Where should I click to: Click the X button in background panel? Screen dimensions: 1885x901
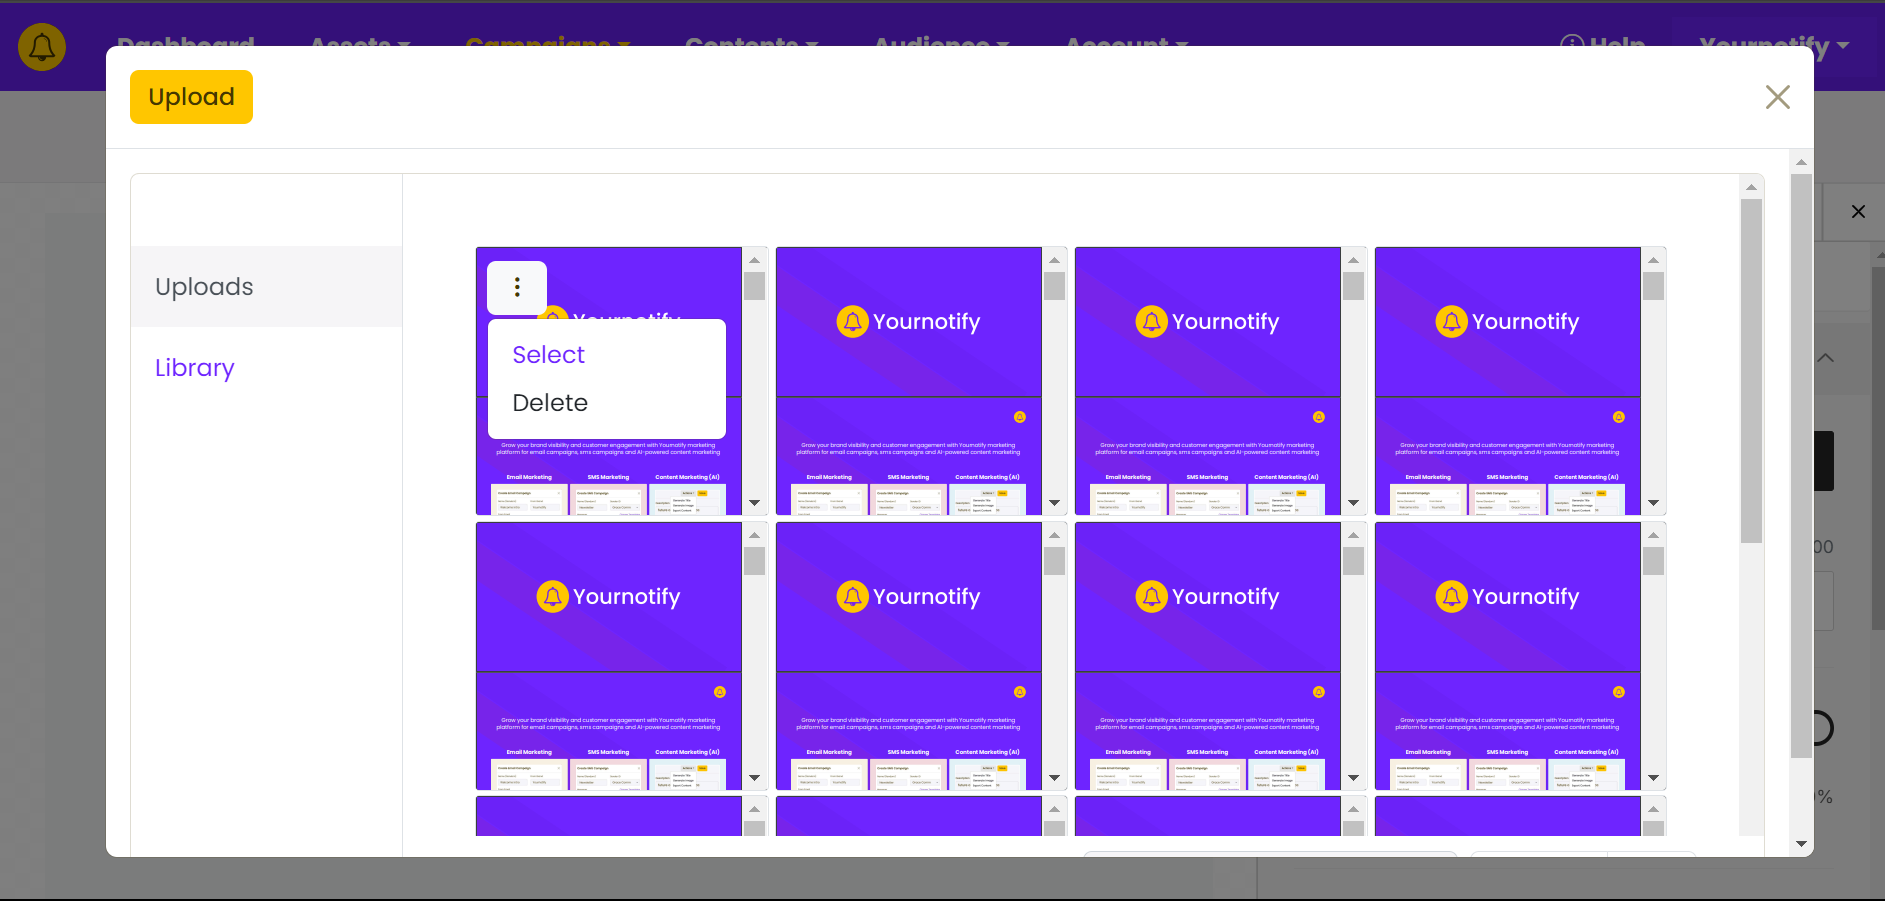tap(1858, 212)
